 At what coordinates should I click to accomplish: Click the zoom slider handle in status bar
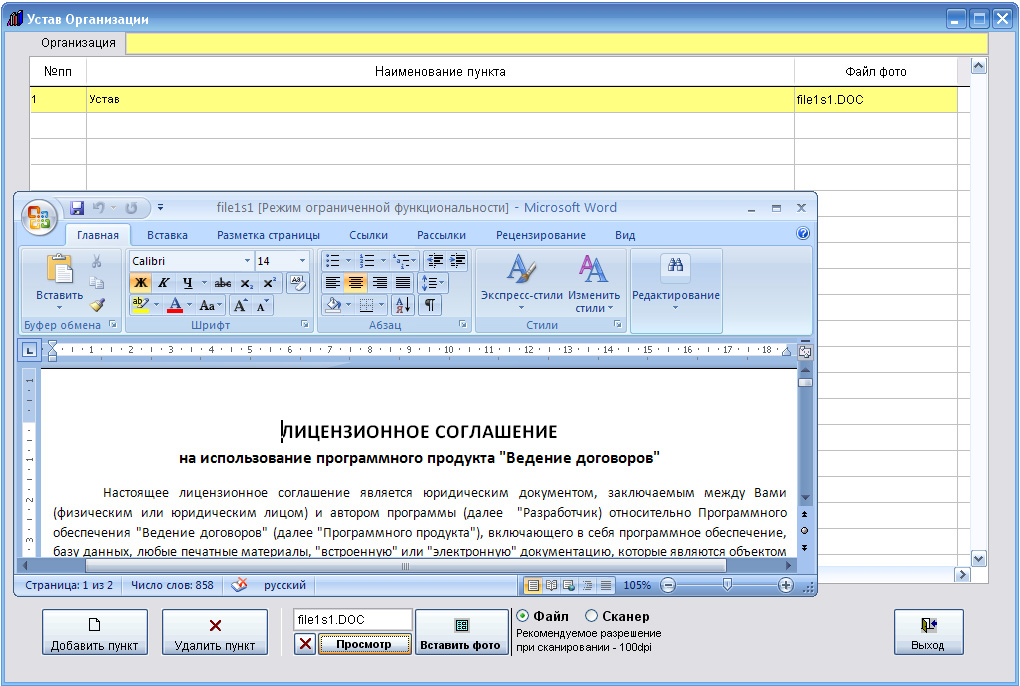pyautogui.click(x=727, y=585)
